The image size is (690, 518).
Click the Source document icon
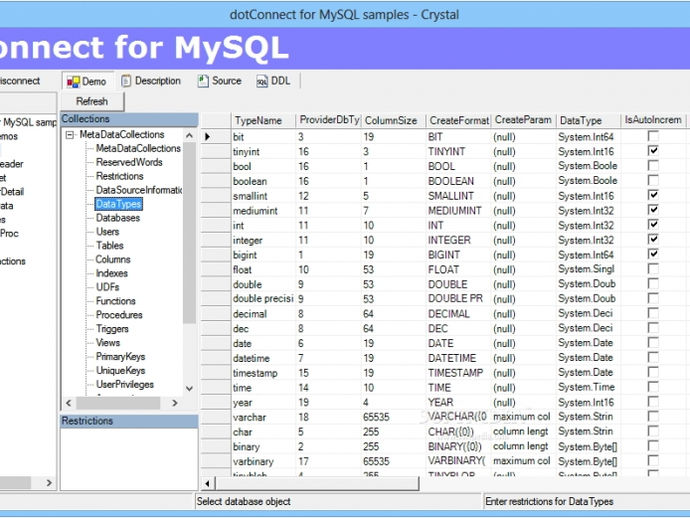pyautogui.click(x=203, y=81)
